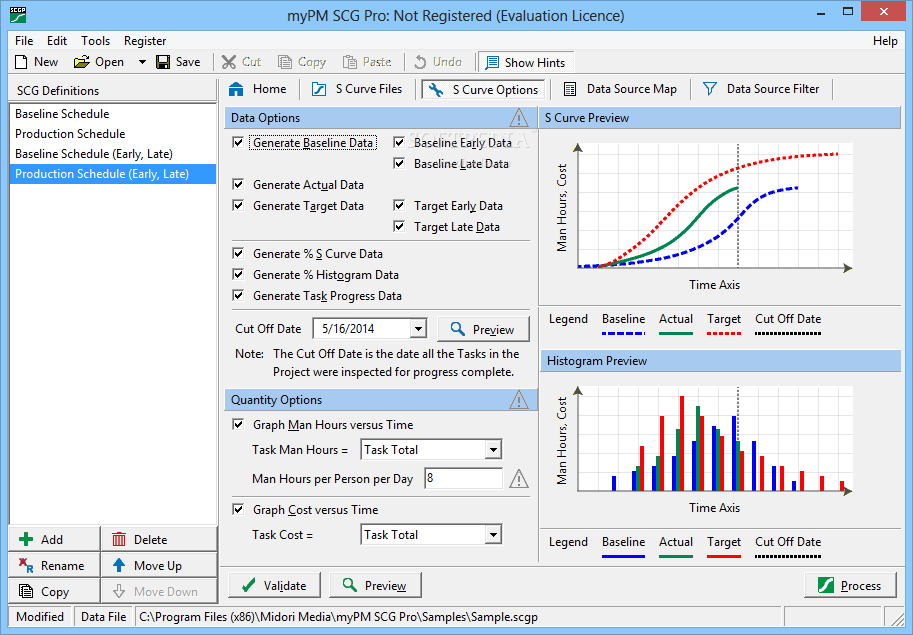Select Production Schedule definition

click(113, 134)
